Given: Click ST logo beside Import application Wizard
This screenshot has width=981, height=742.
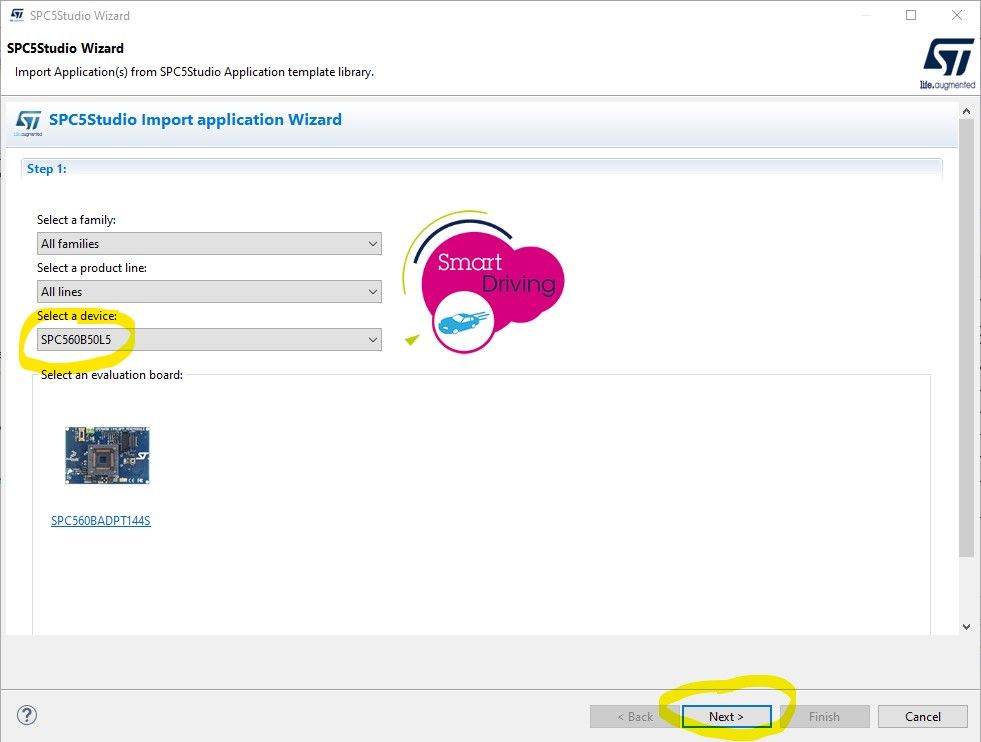Looking at the screenshot, I should [28, 122].
